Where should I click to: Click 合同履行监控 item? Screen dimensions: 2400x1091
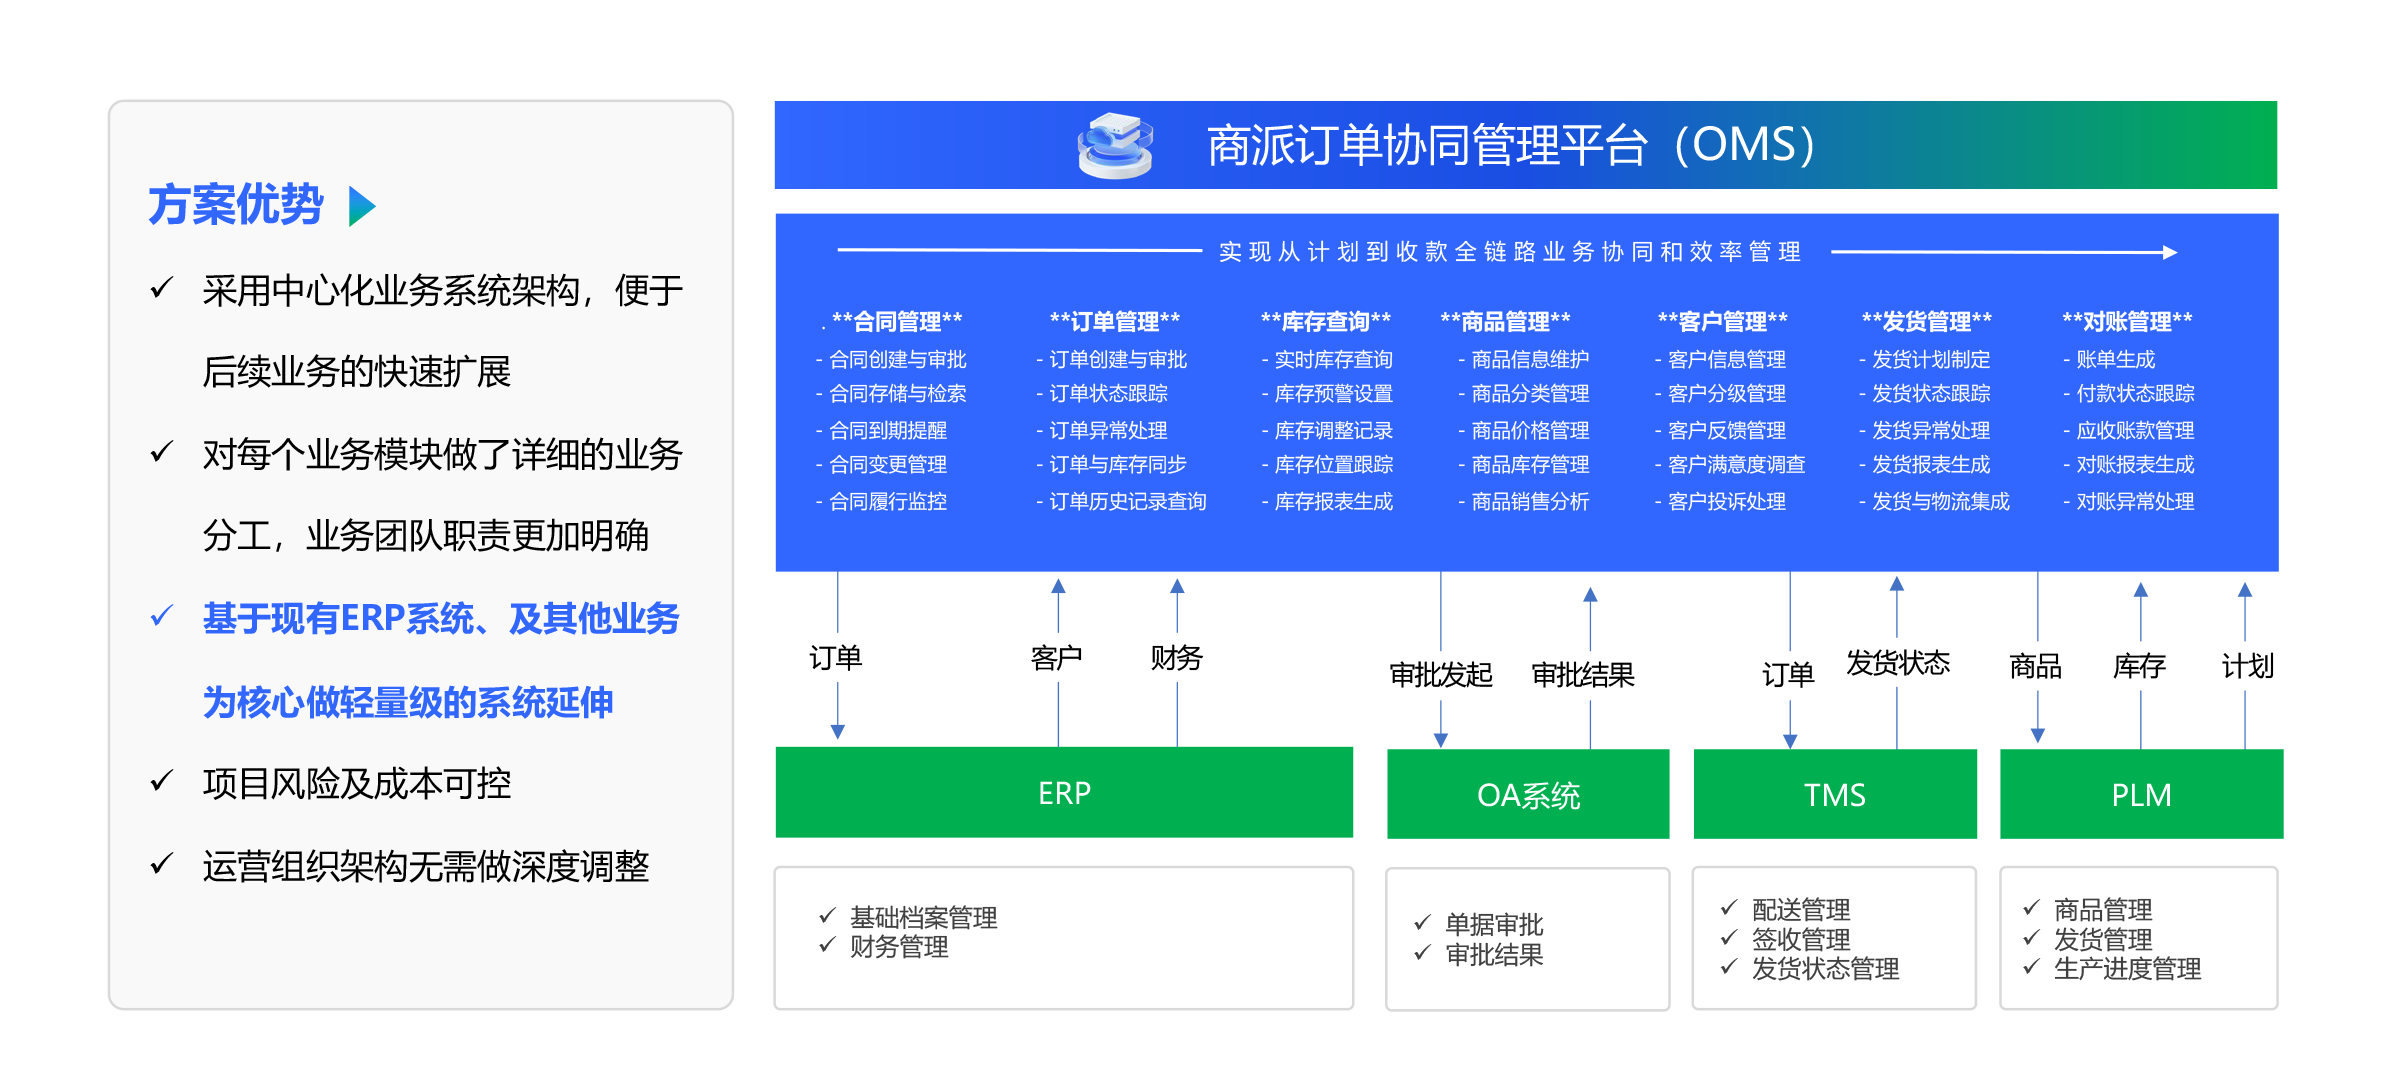(x=881, y=501)
